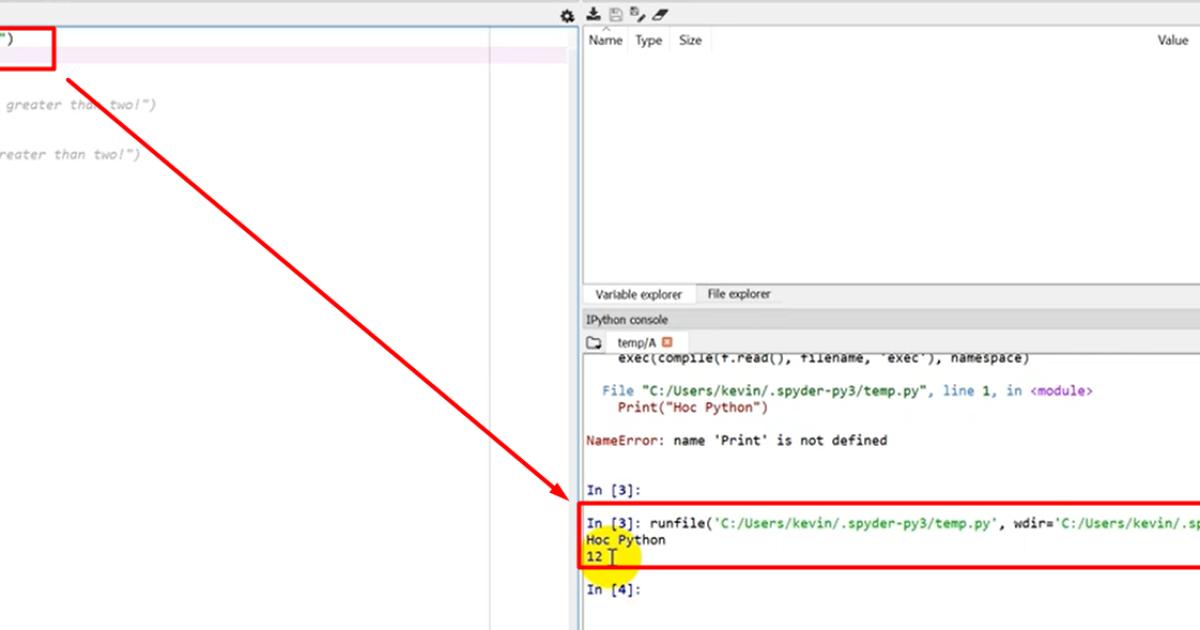Click the Value column header
This screenshot has width=1200, height=630.
tap(1172, 40)
